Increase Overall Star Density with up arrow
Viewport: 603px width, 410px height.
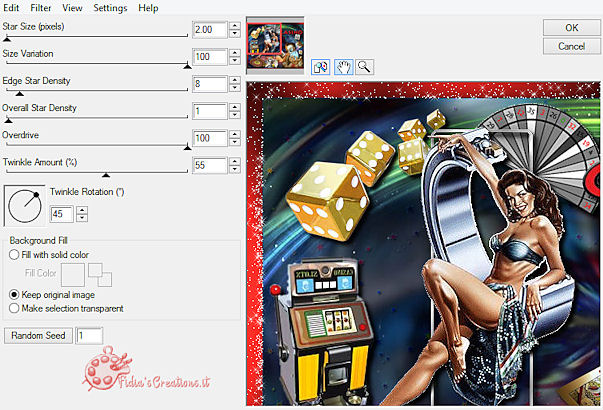pos(235,107)
